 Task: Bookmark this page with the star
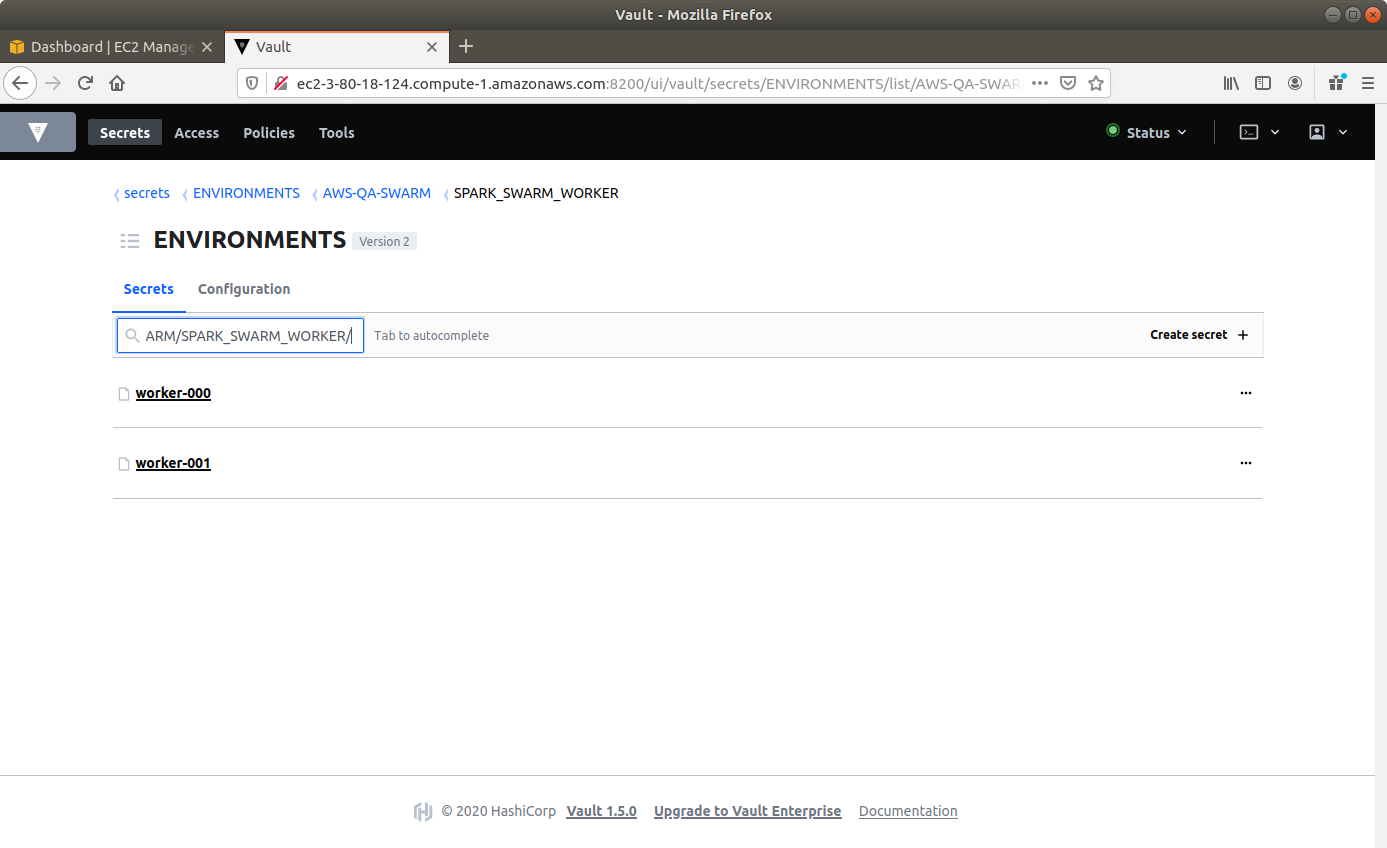tap(1096, 84)
